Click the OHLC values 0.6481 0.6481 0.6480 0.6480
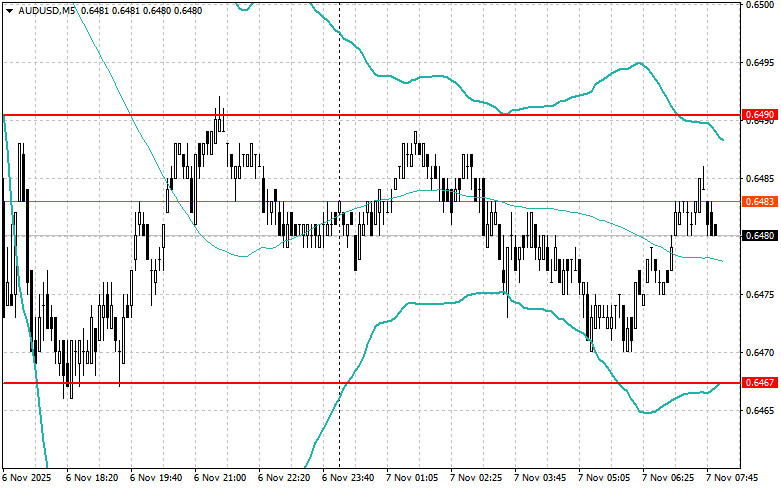Image resolution: width=781 pixels, height=489 pixels. tap(141, 10)
